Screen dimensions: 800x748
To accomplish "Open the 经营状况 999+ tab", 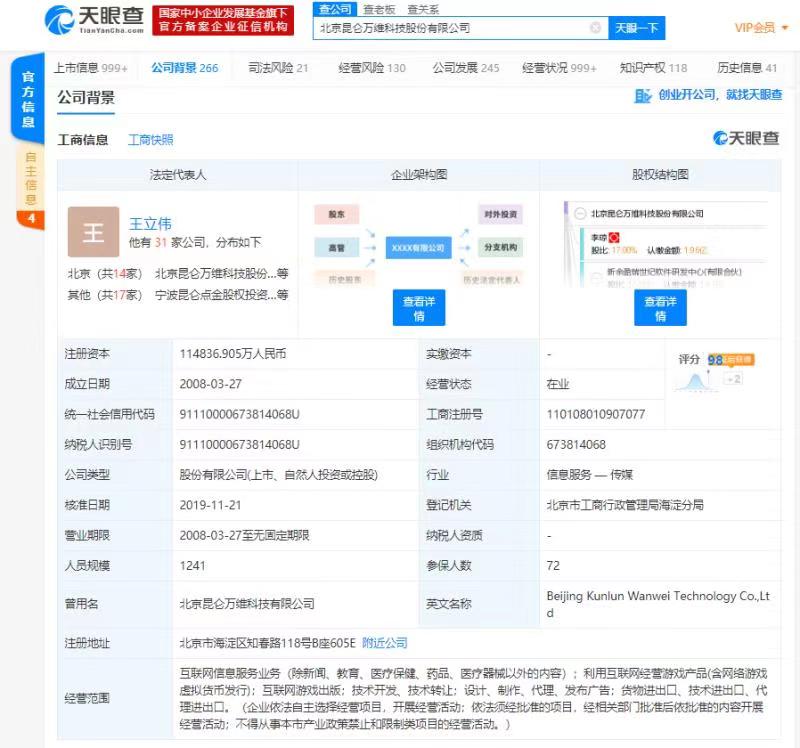I will coord(559,68).
